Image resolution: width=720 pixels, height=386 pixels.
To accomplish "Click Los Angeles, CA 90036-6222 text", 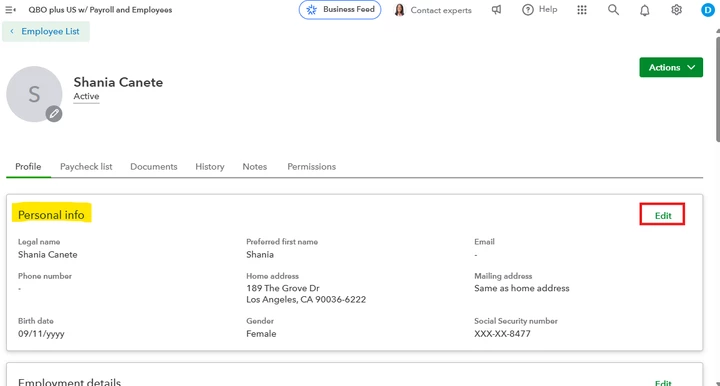I will pos(306,299).
